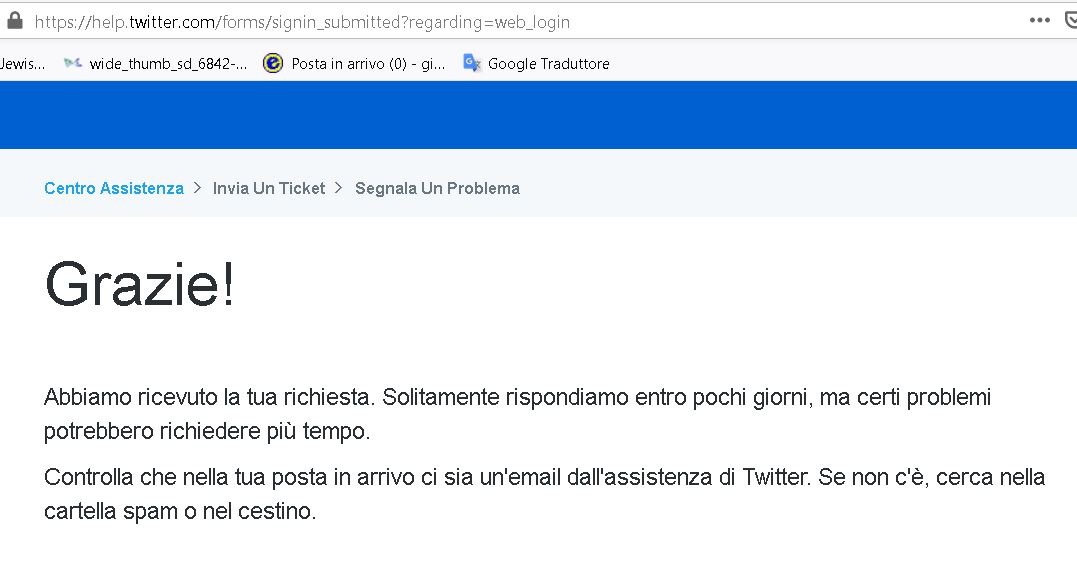The height and width of the screenshot is (577, 1077).
Task: Select Segnala Un Problema breadcrumb
Action: tap(437, 188)
